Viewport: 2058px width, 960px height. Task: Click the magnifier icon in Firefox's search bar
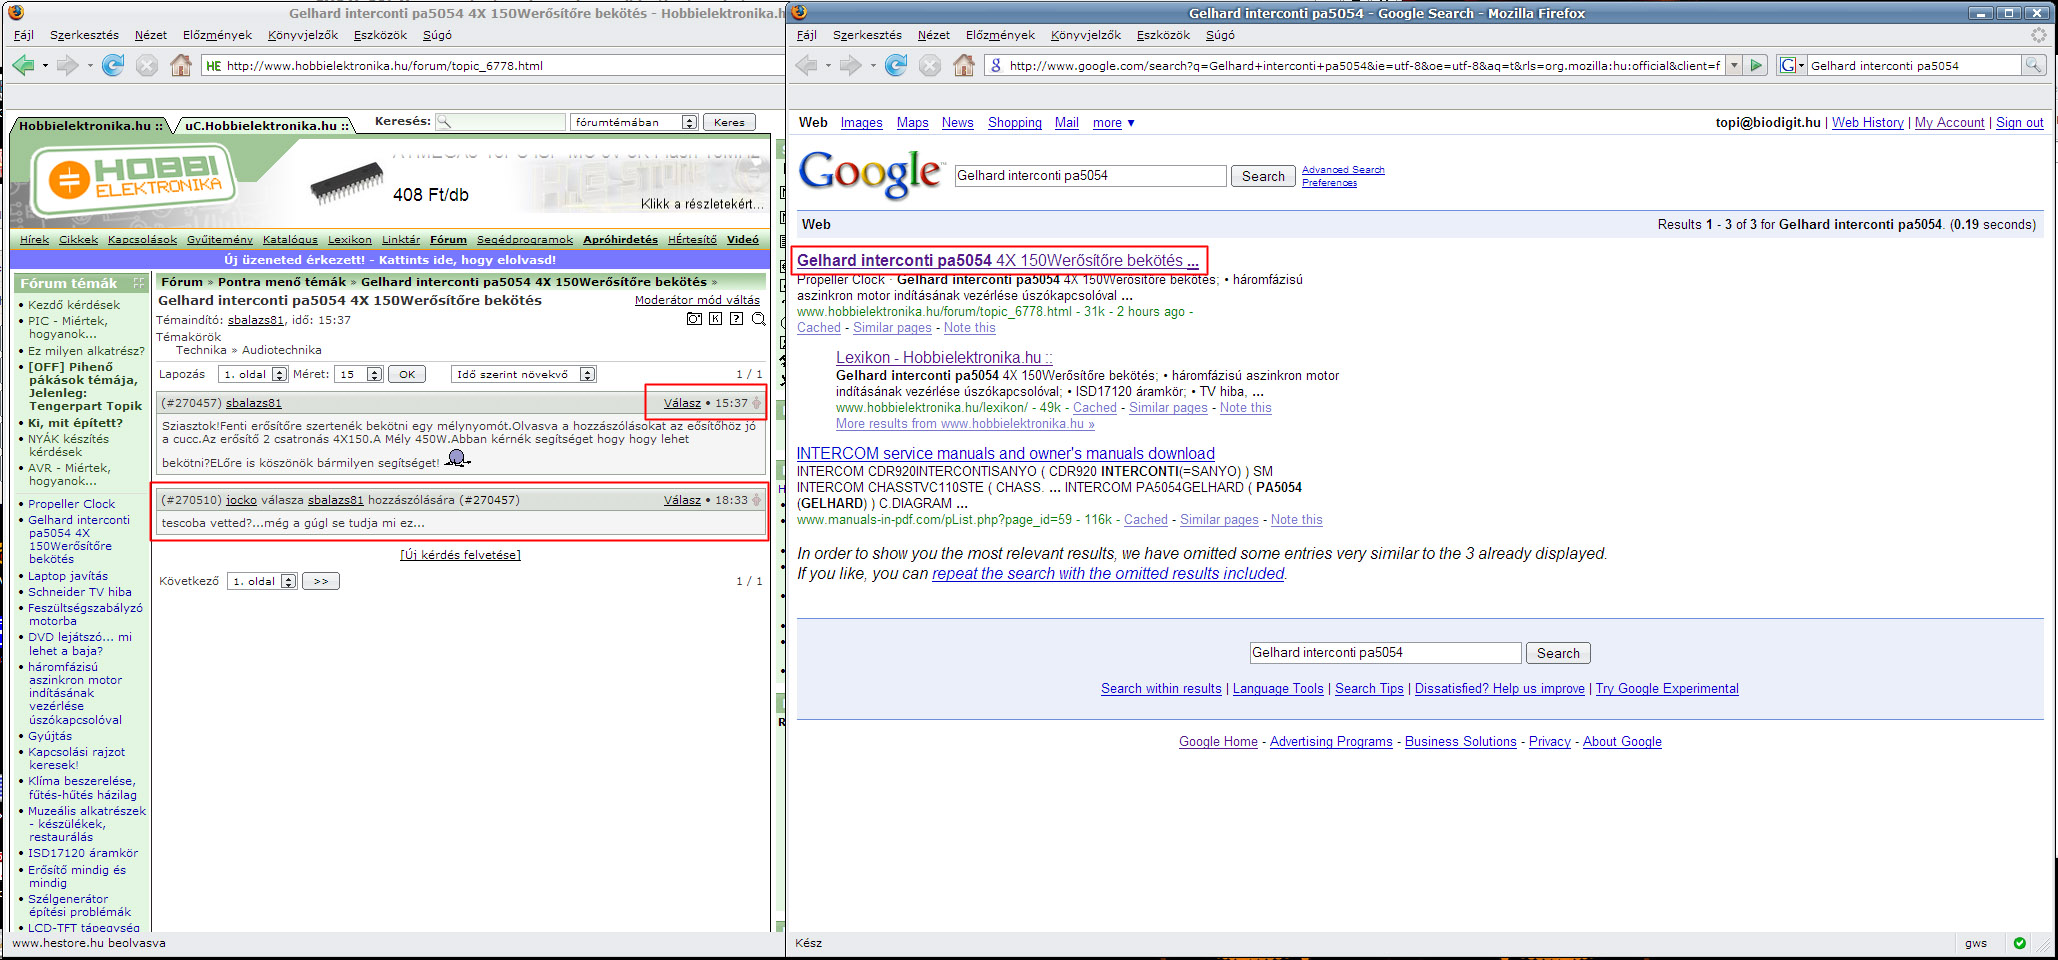coord(2033,66)
